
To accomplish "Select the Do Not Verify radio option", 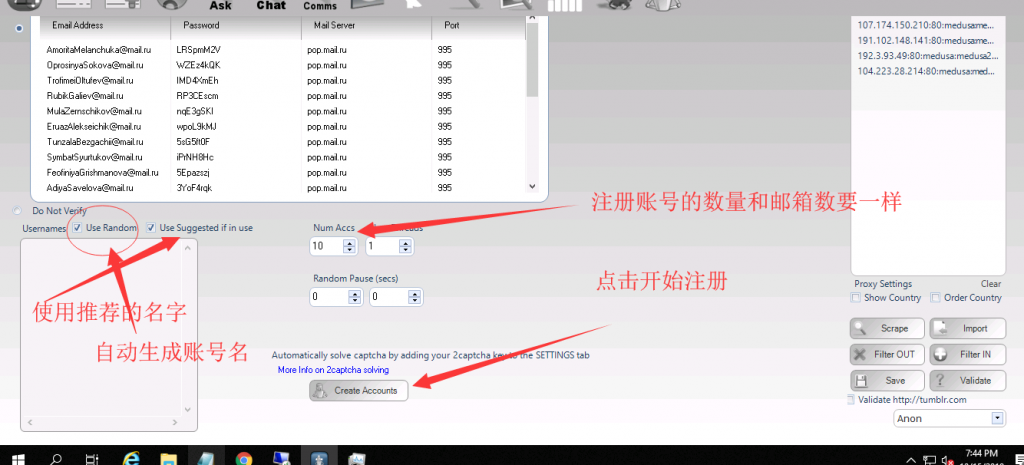I will coord(16,211).
